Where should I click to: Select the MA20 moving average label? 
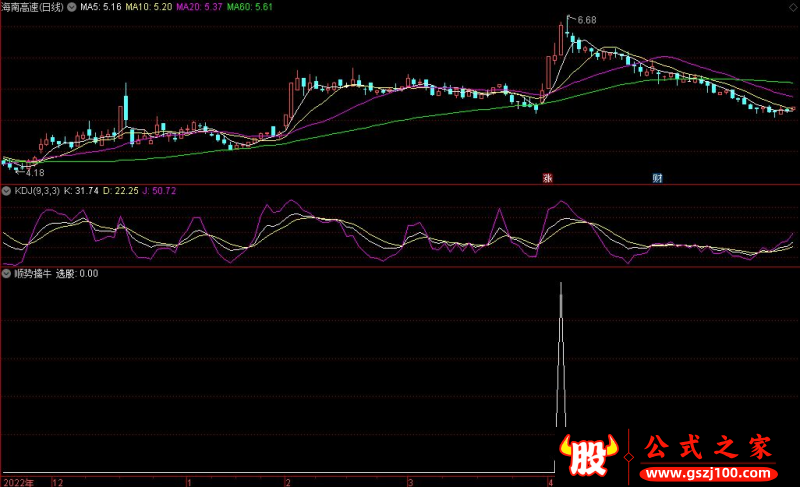click(x=196, y=7)
